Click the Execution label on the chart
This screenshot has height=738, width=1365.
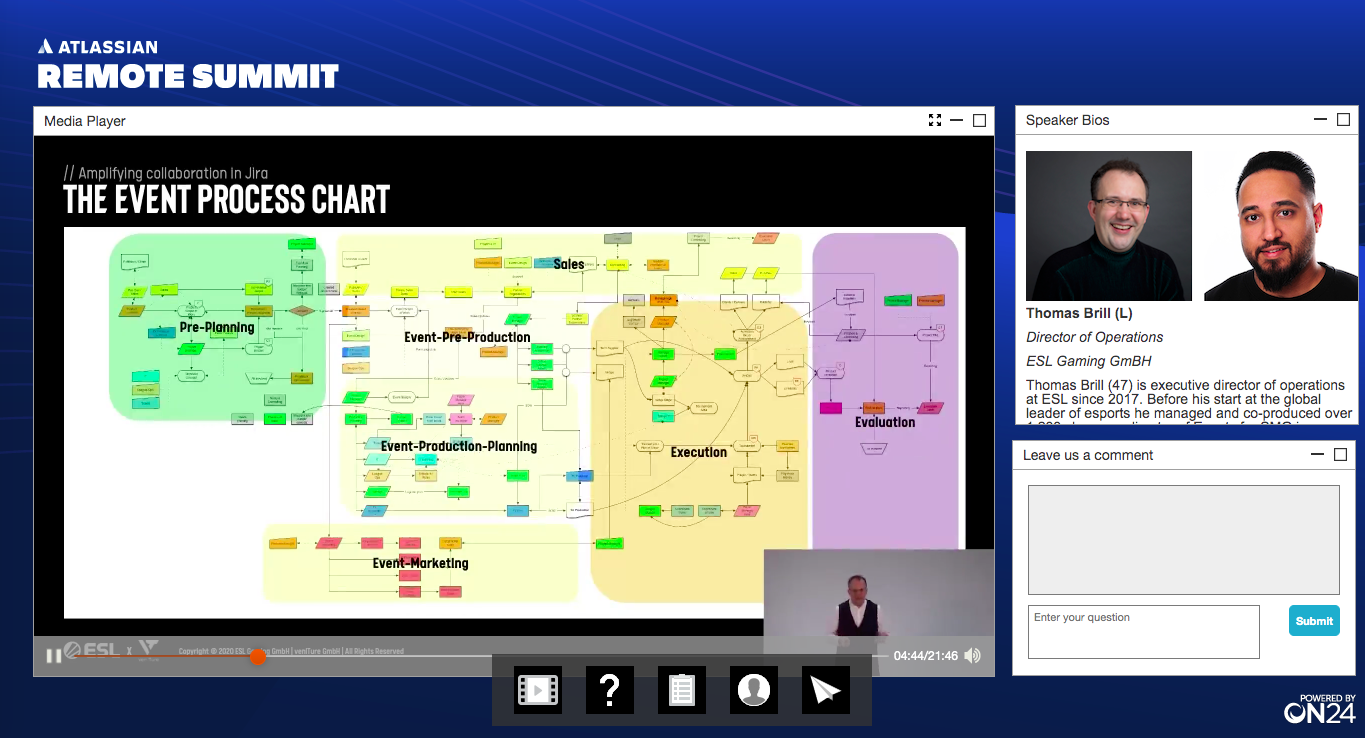coord(699,452)
